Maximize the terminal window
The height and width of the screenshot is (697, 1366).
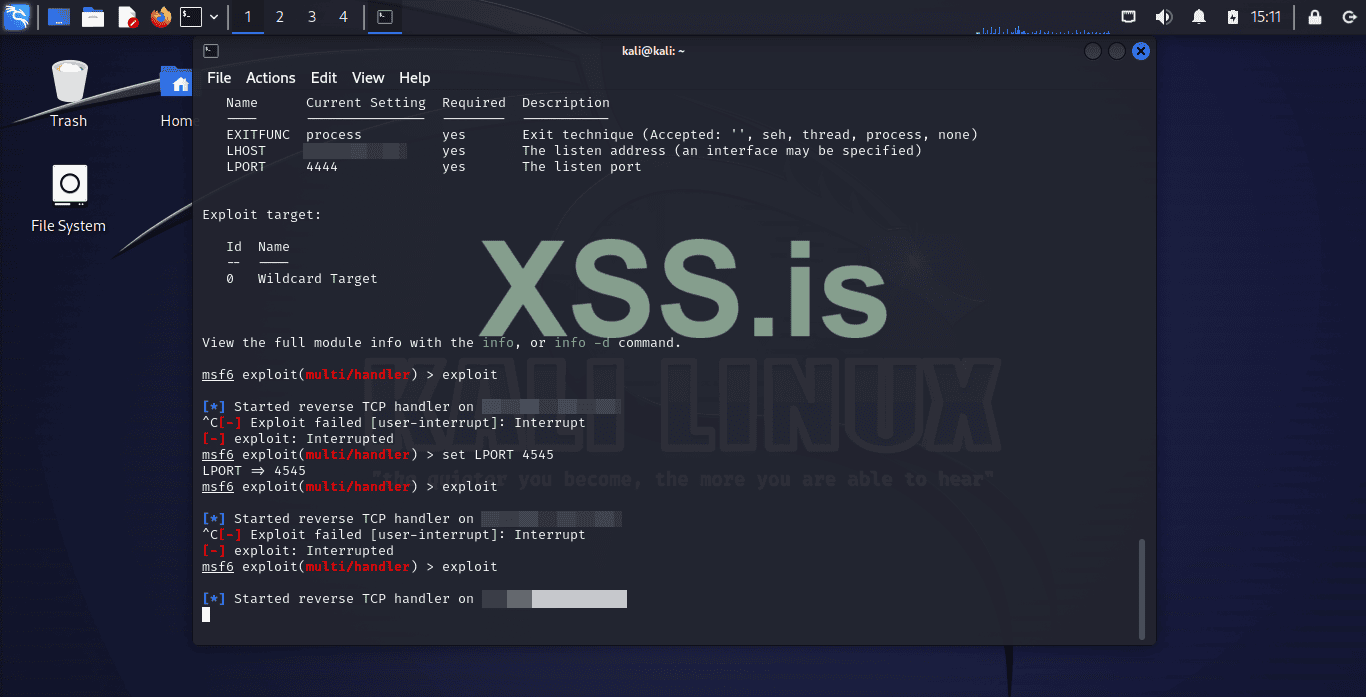click(x=1117, y=51)
